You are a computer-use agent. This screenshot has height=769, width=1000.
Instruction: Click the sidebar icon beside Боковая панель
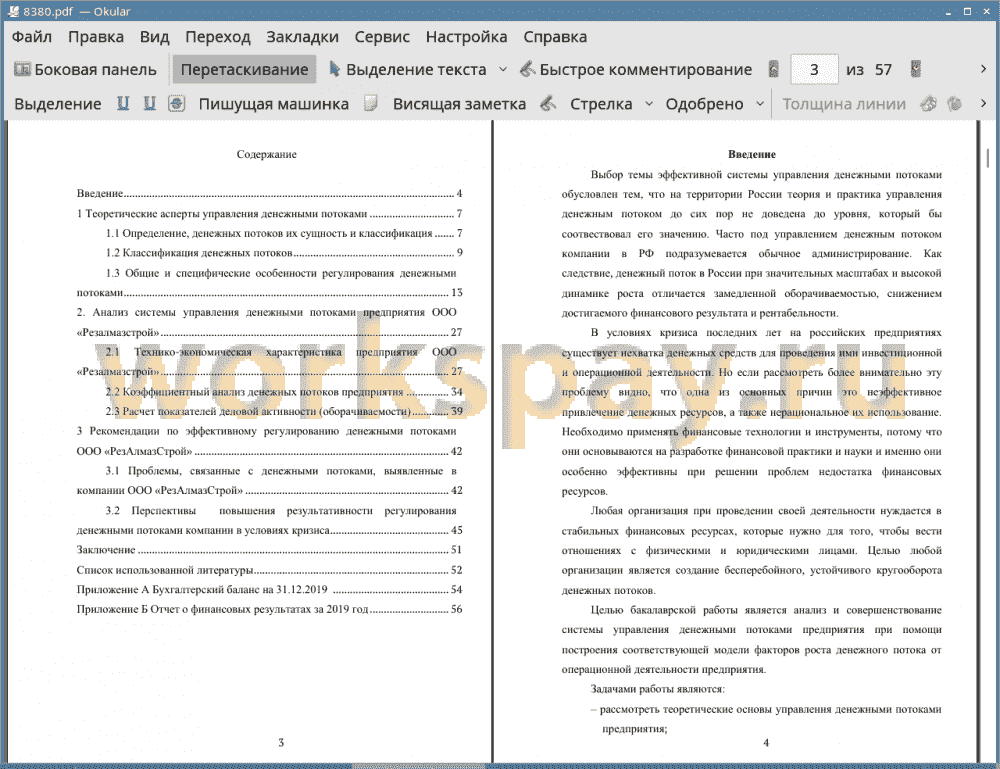pyautogui.click(x=22, y=69)
